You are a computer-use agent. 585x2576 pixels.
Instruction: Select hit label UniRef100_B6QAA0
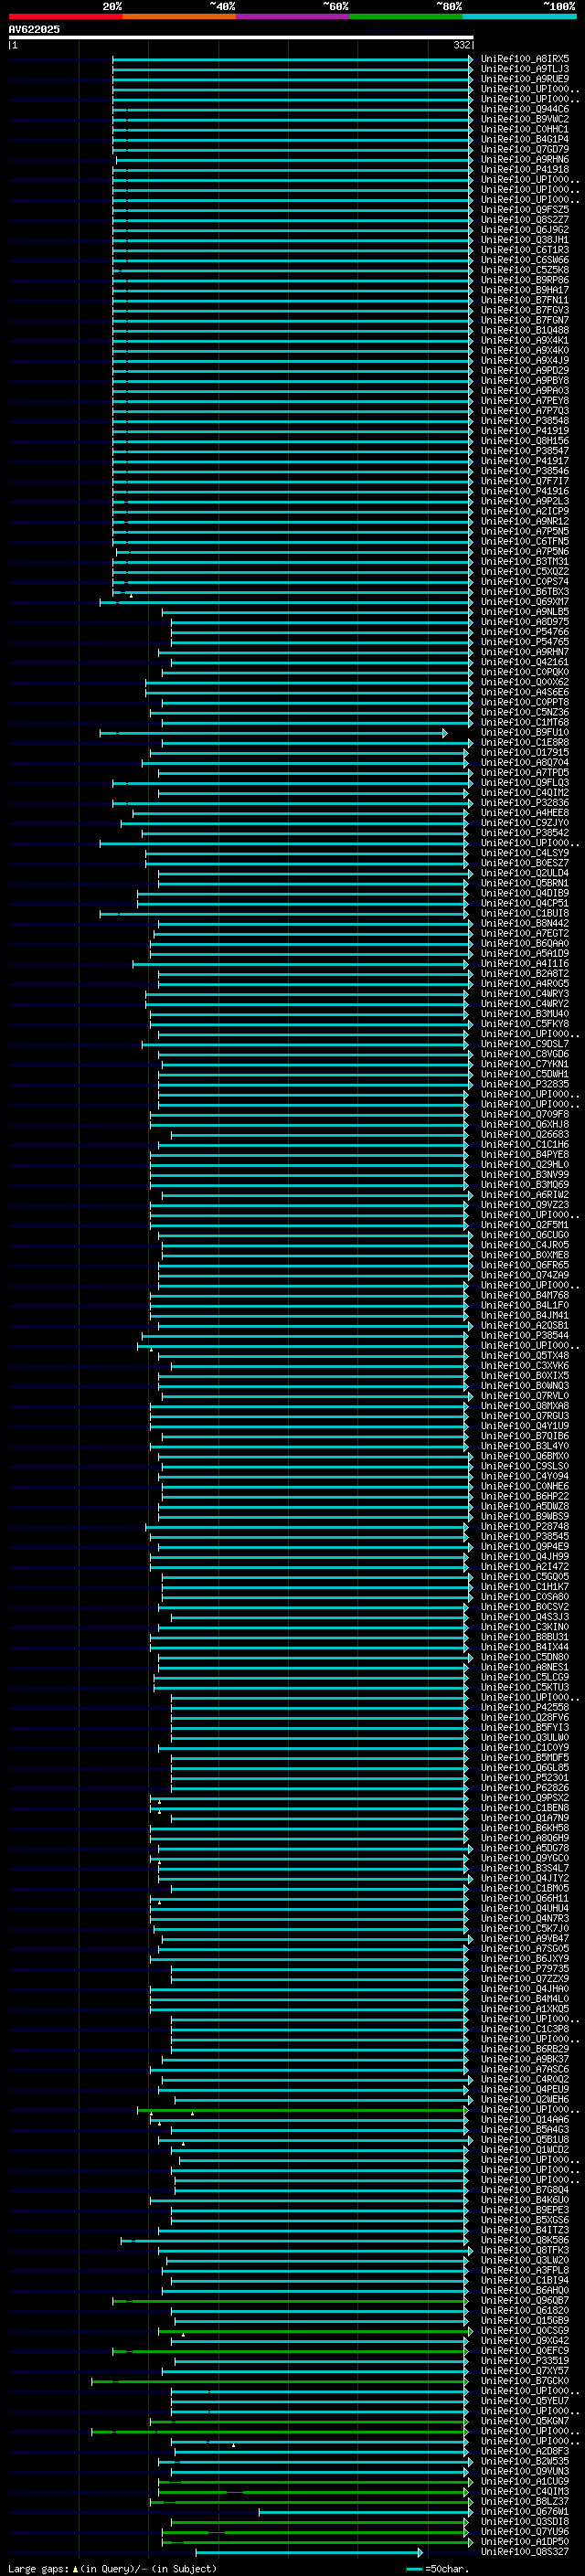coord(525,944)
